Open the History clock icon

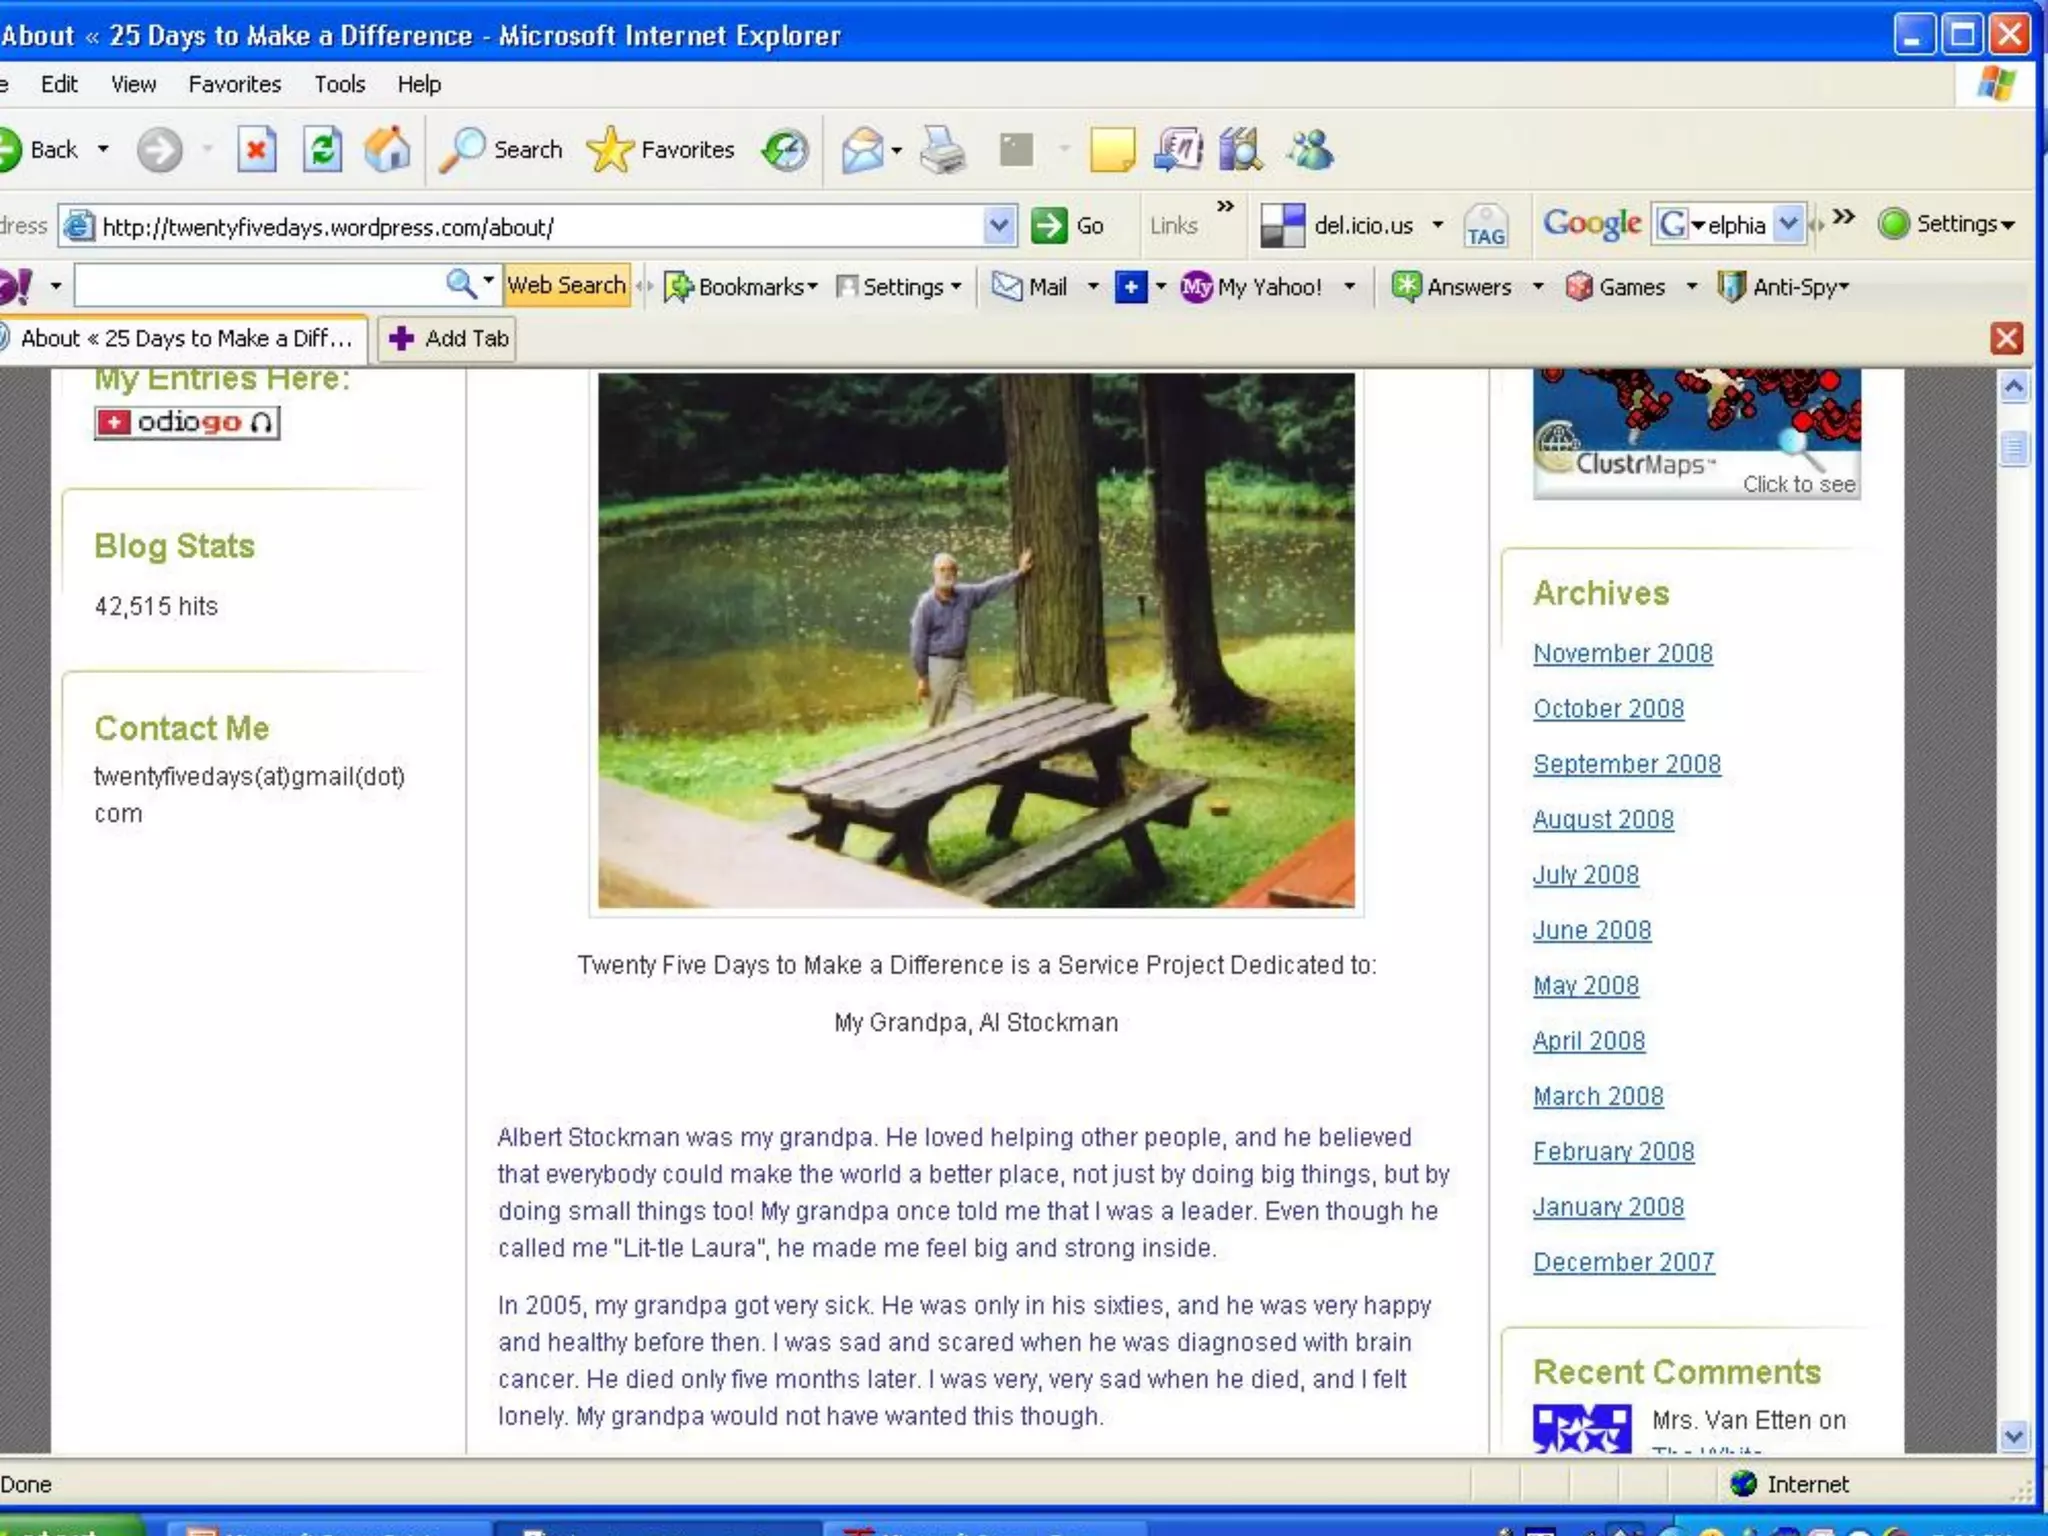pos(786,151)
